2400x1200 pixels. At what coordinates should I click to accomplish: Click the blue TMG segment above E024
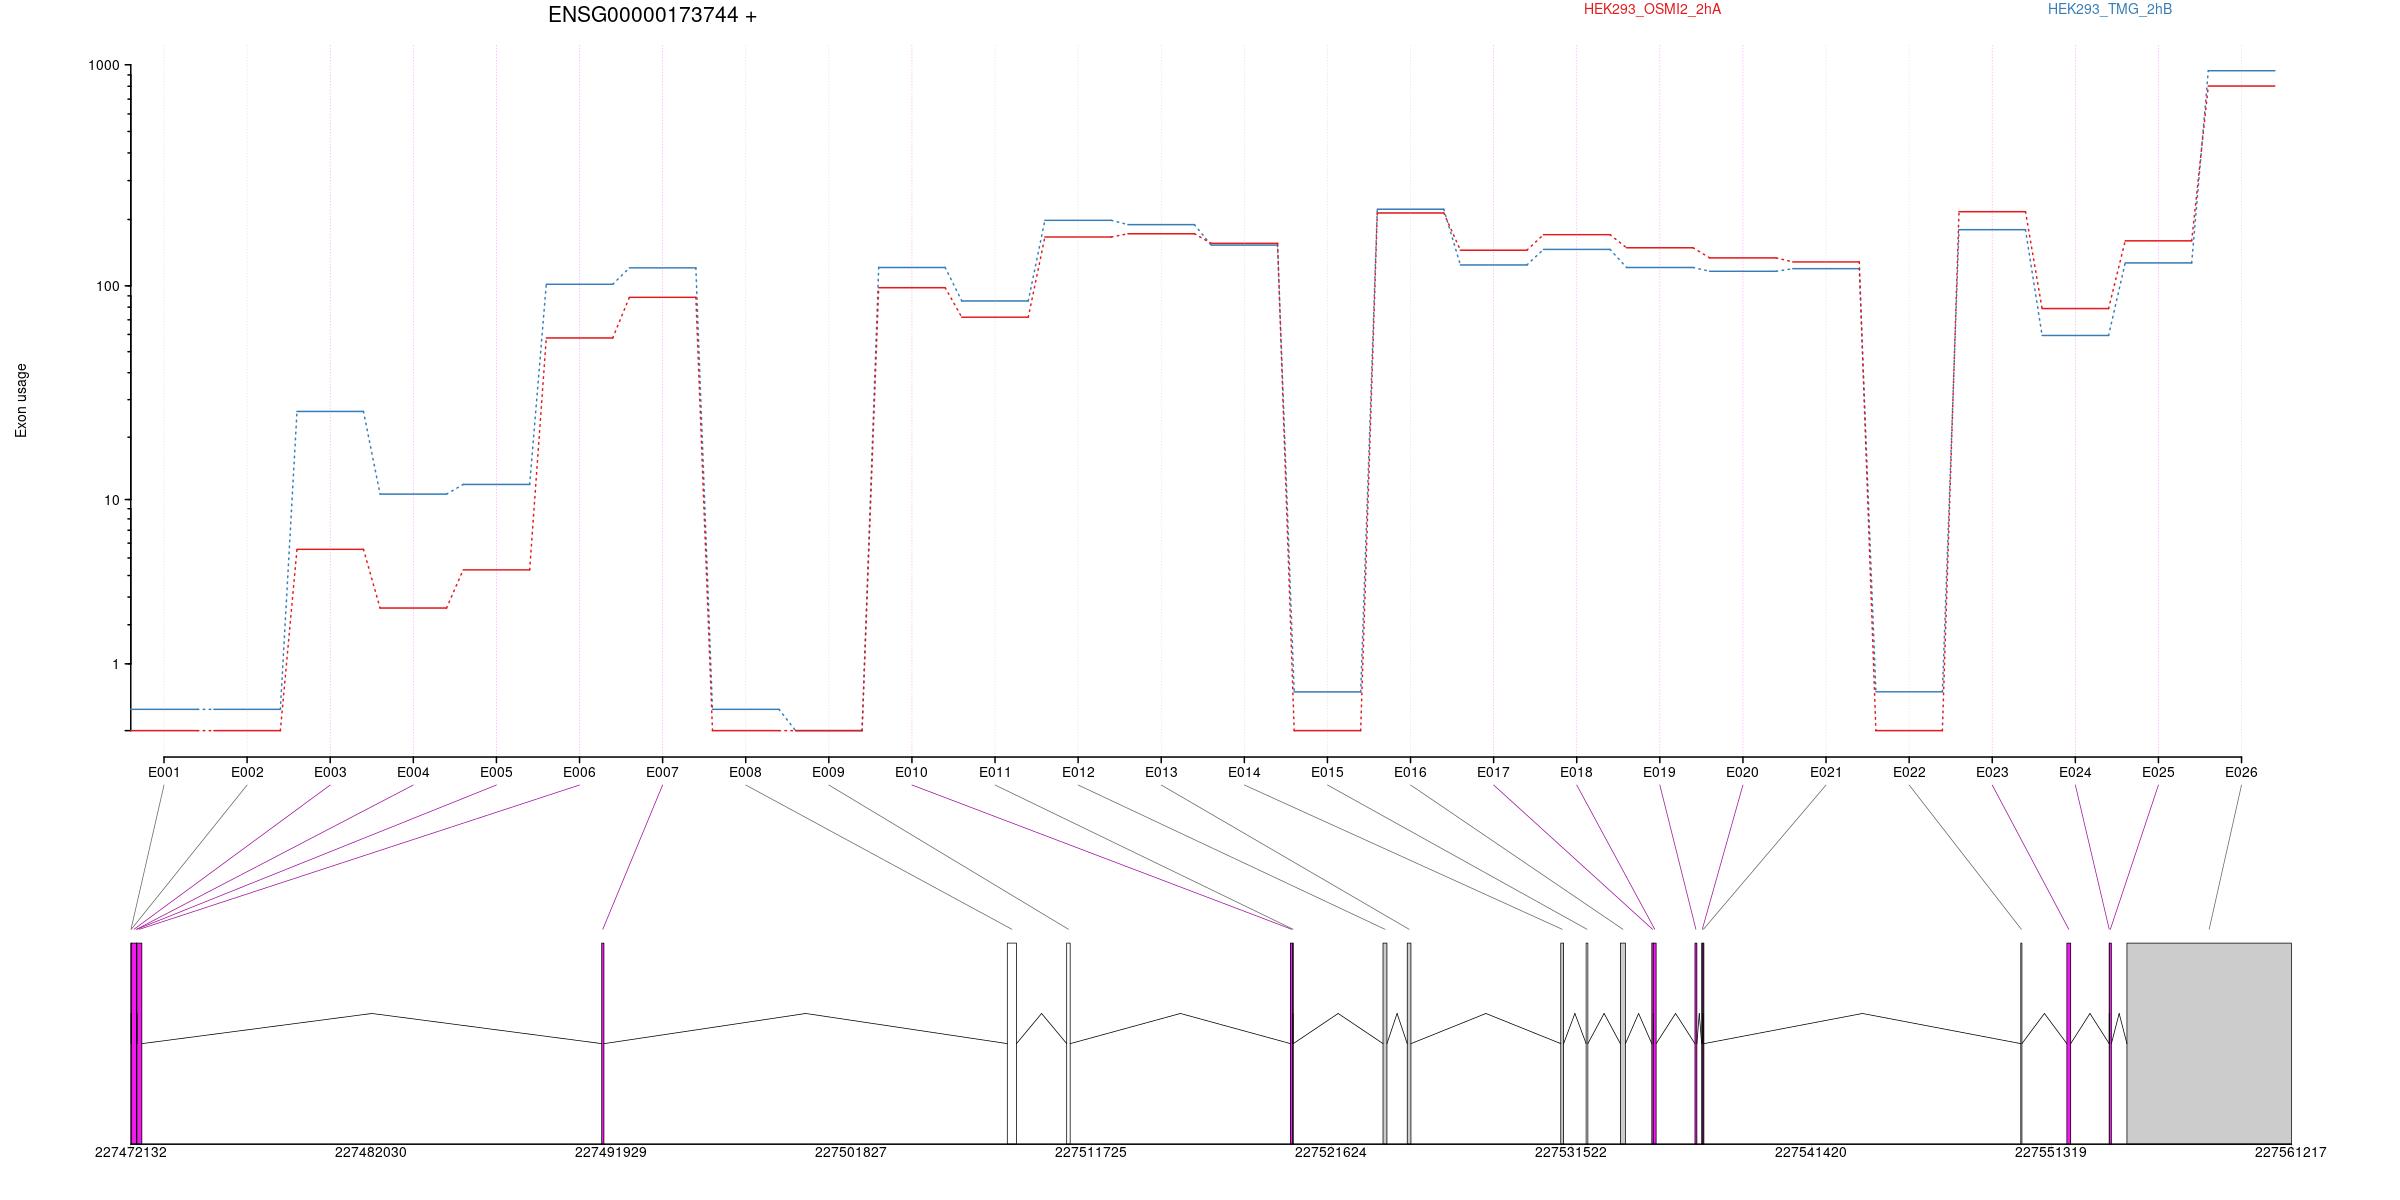2075,335
